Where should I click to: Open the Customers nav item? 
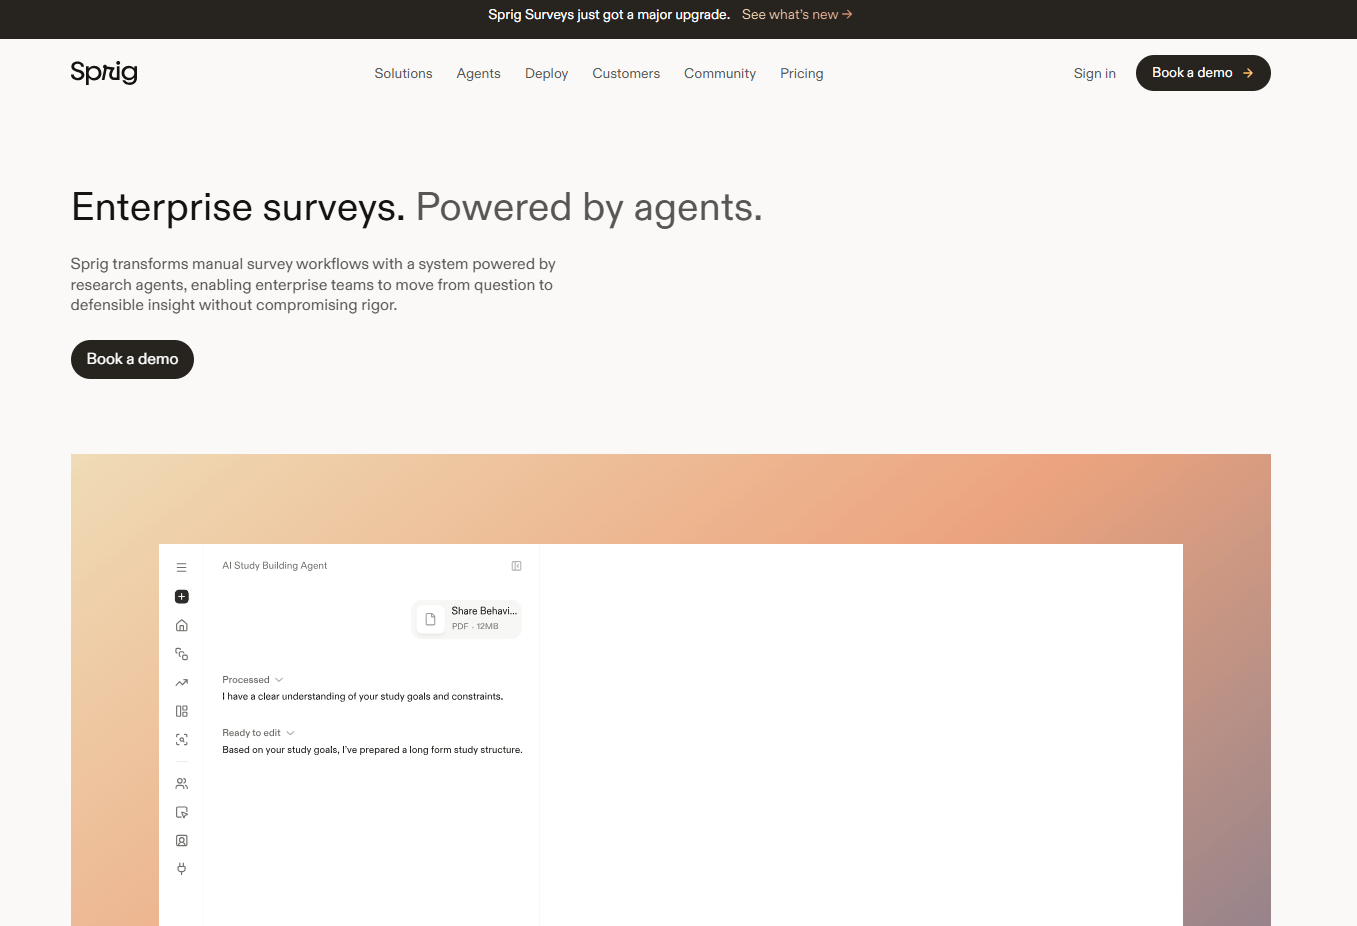626,73
